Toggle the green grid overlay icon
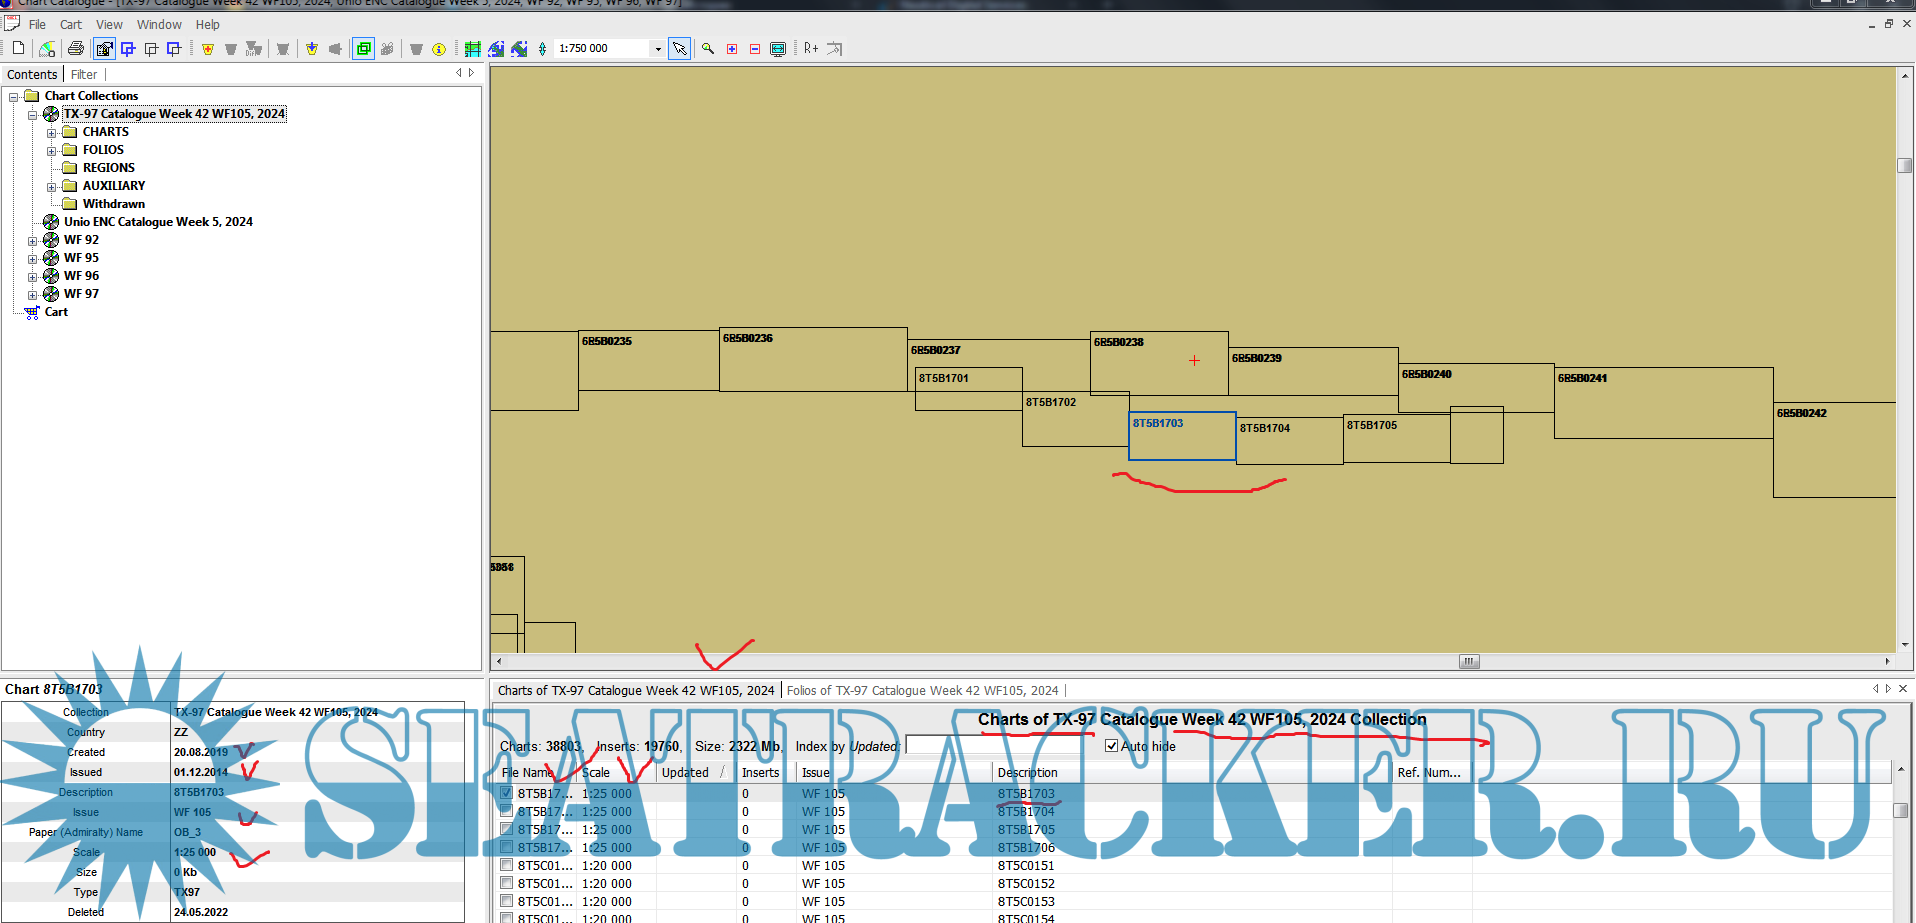Viewport: 1916px width, 923px height. coord(472,49)
